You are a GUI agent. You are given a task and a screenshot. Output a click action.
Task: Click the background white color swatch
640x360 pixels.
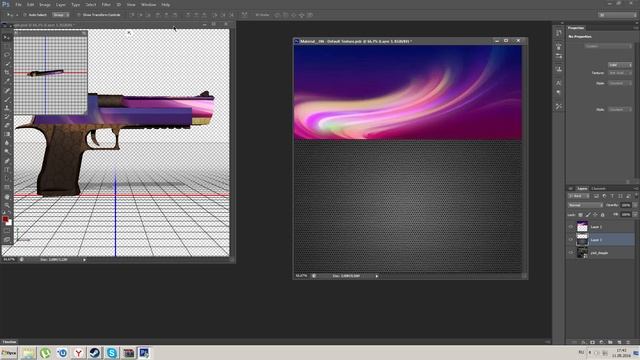pyautogui.click(x=9, y=223)
